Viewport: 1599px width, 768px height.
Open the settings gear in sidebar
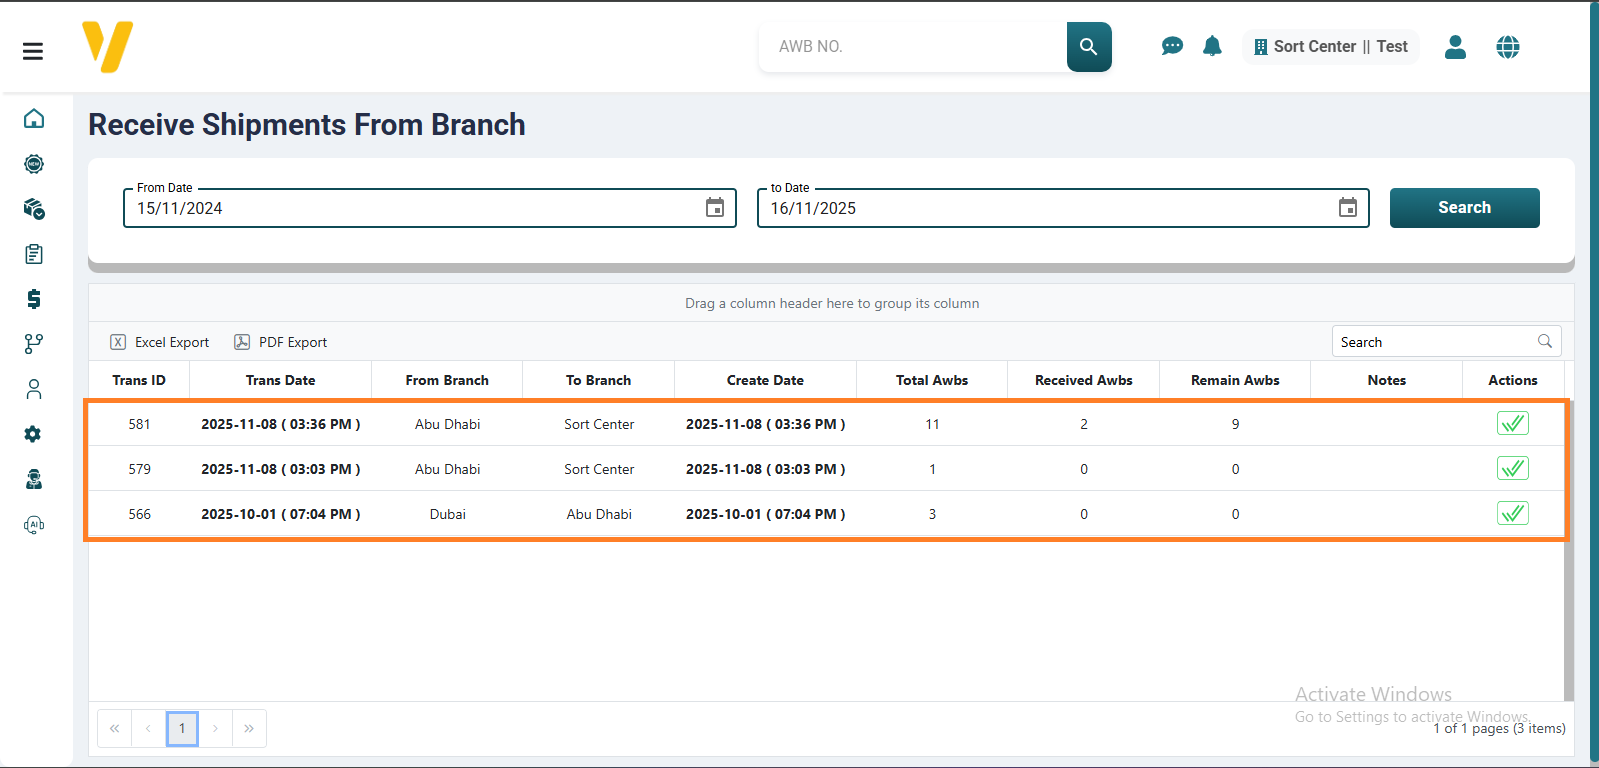click(x=34, y=434)
